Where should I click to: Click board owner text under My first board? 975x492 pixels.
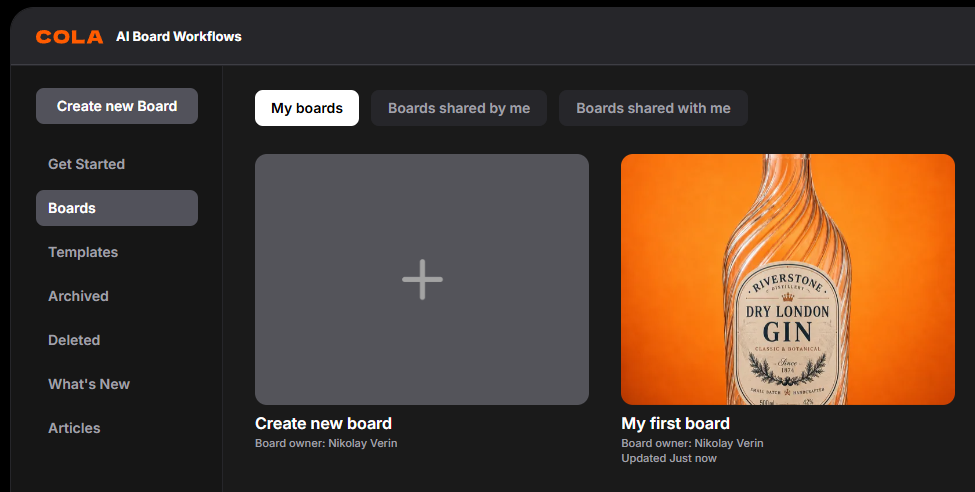(x=692, y=443)
